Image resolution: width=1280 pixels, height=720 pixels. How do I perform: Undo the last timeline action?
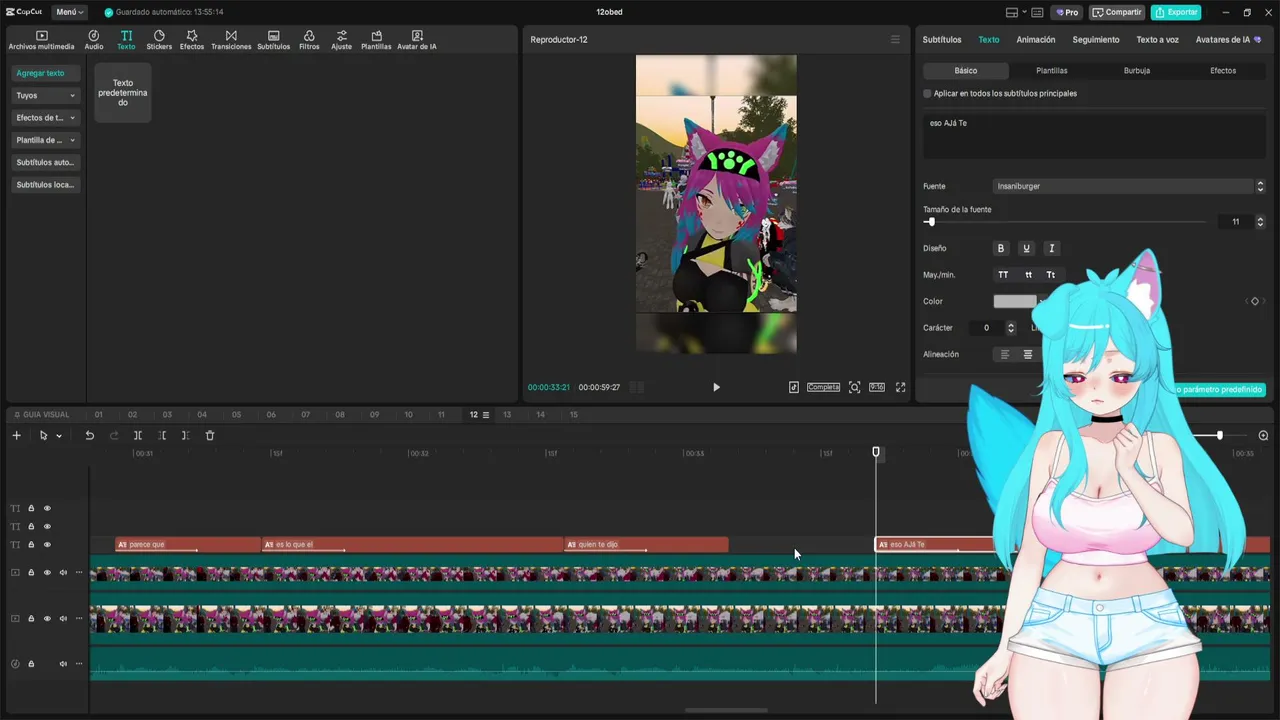point(89,435)
